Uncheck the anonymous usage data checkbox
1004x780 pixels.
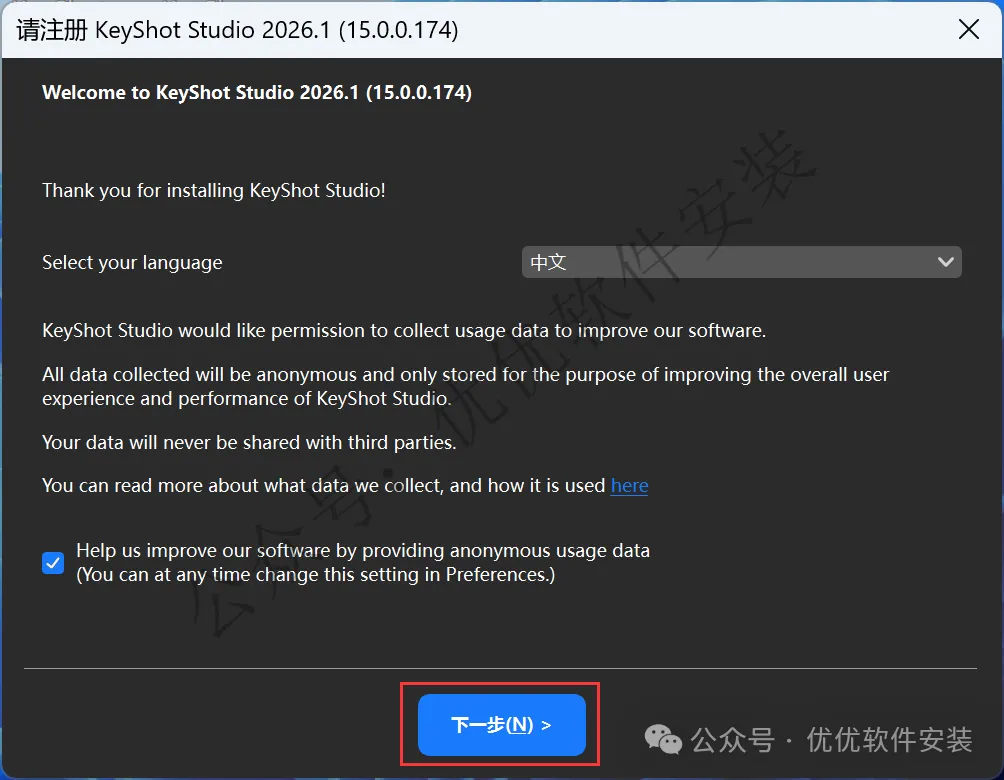click(53, 563)
